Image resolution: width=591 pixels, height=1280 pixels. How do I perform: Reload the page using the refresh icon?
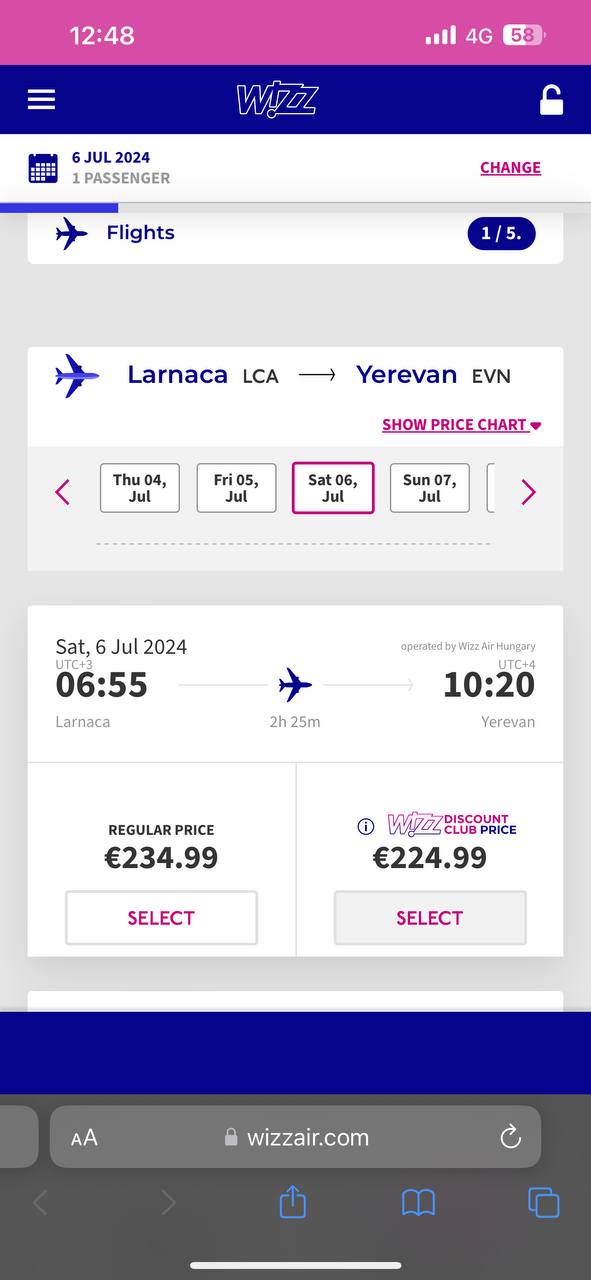[510, 1137]
